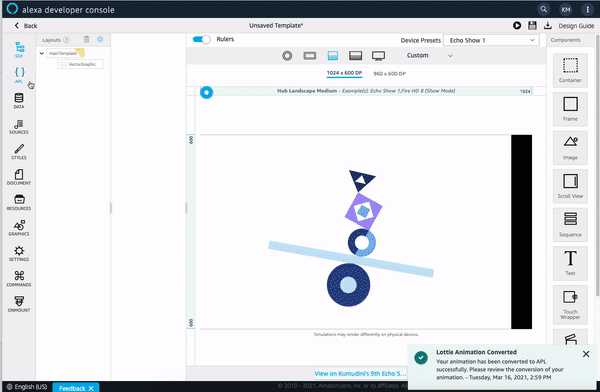Click the blue layouts settings icon
The width and height of the screenshot is (600, 392).
coord(100,39)
